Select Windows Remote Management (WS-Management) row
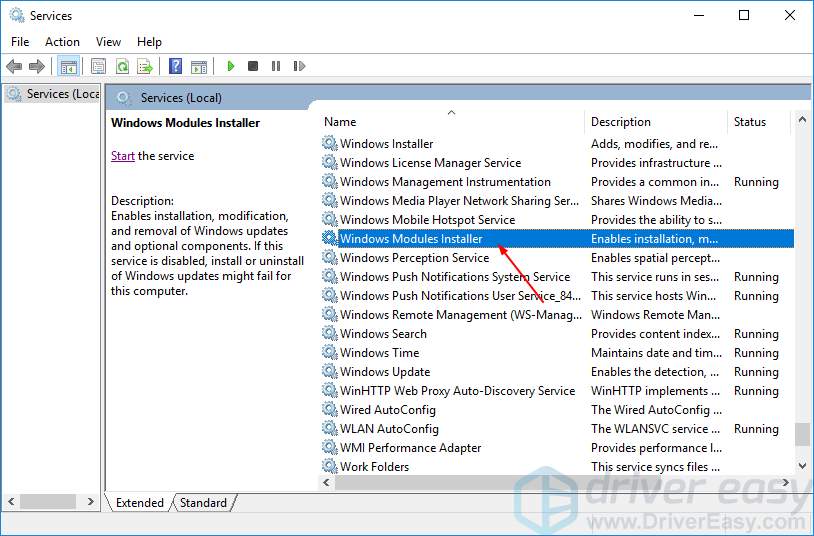Image resolution: width=814 pixels, height=536 pixels. [557, 315]
